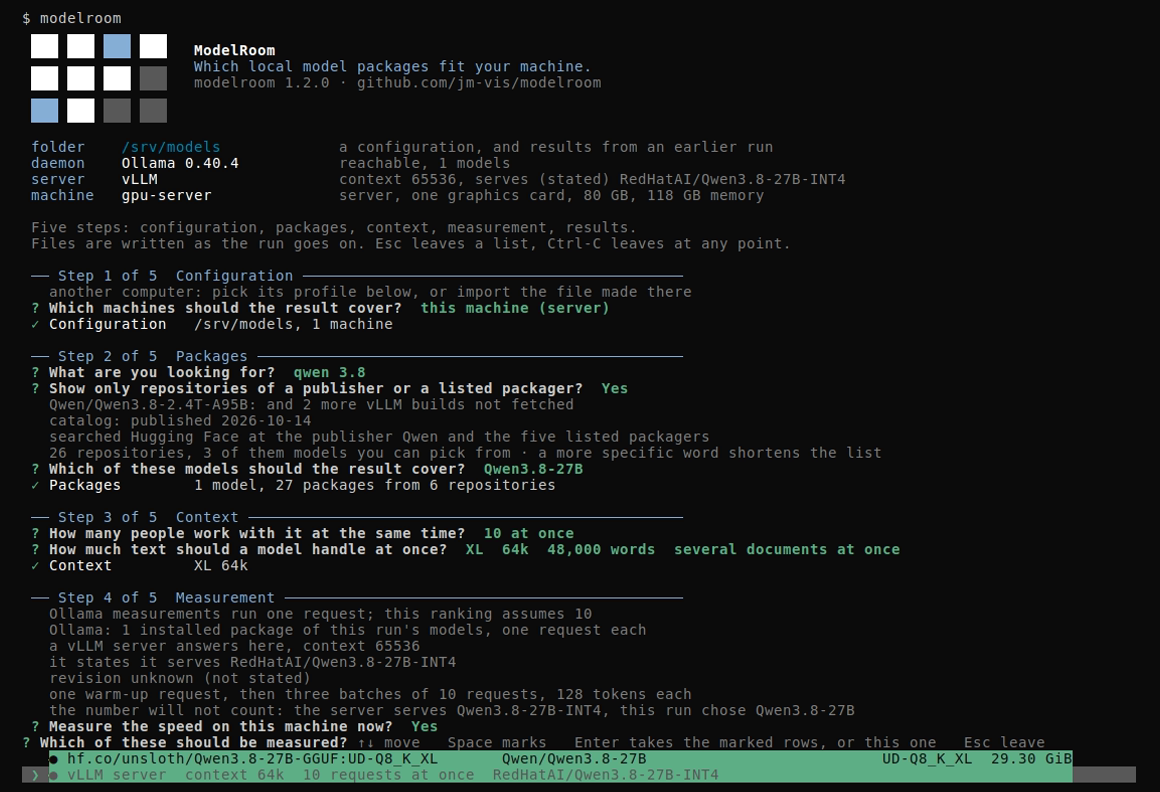
Task: Click the 'Esc leave' hint
Action: 1004,743
